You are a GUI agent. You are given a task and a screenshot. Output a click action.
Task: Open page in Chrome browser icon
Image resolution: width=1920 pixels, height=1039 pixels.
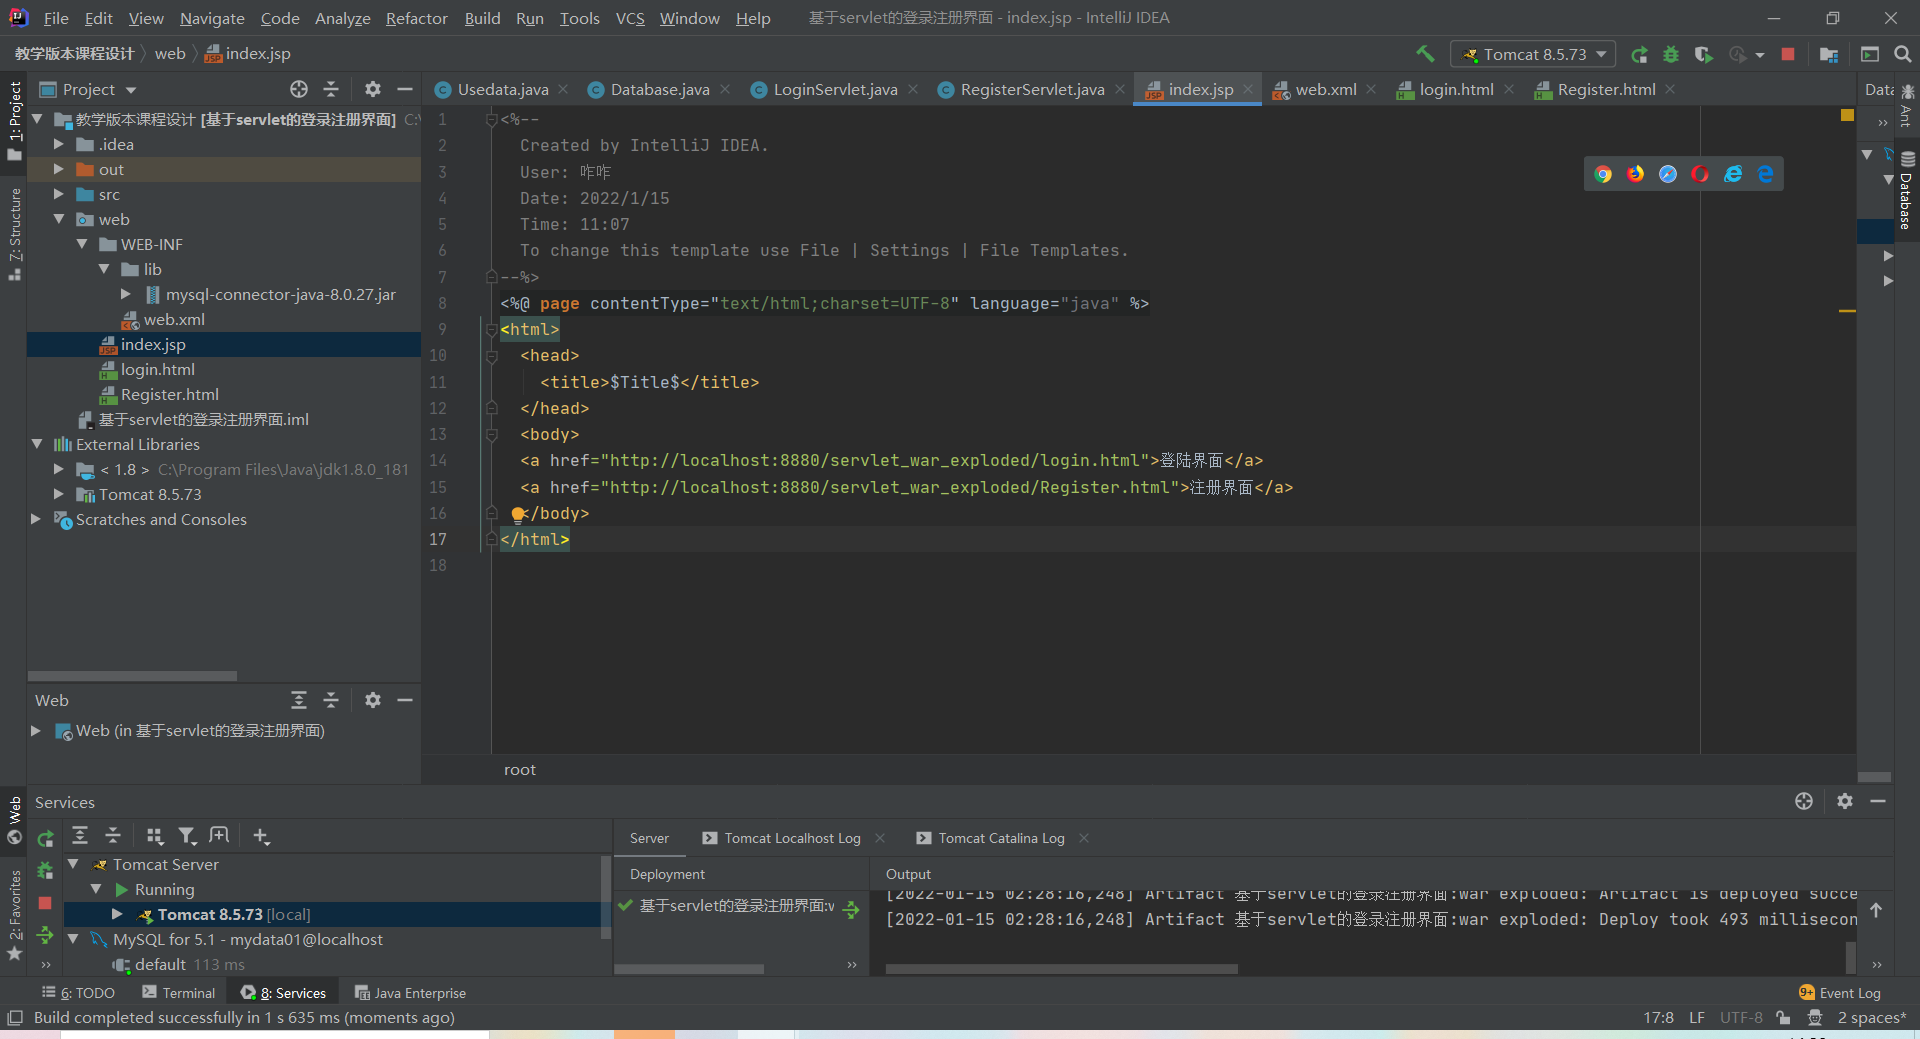[1603, 174]
